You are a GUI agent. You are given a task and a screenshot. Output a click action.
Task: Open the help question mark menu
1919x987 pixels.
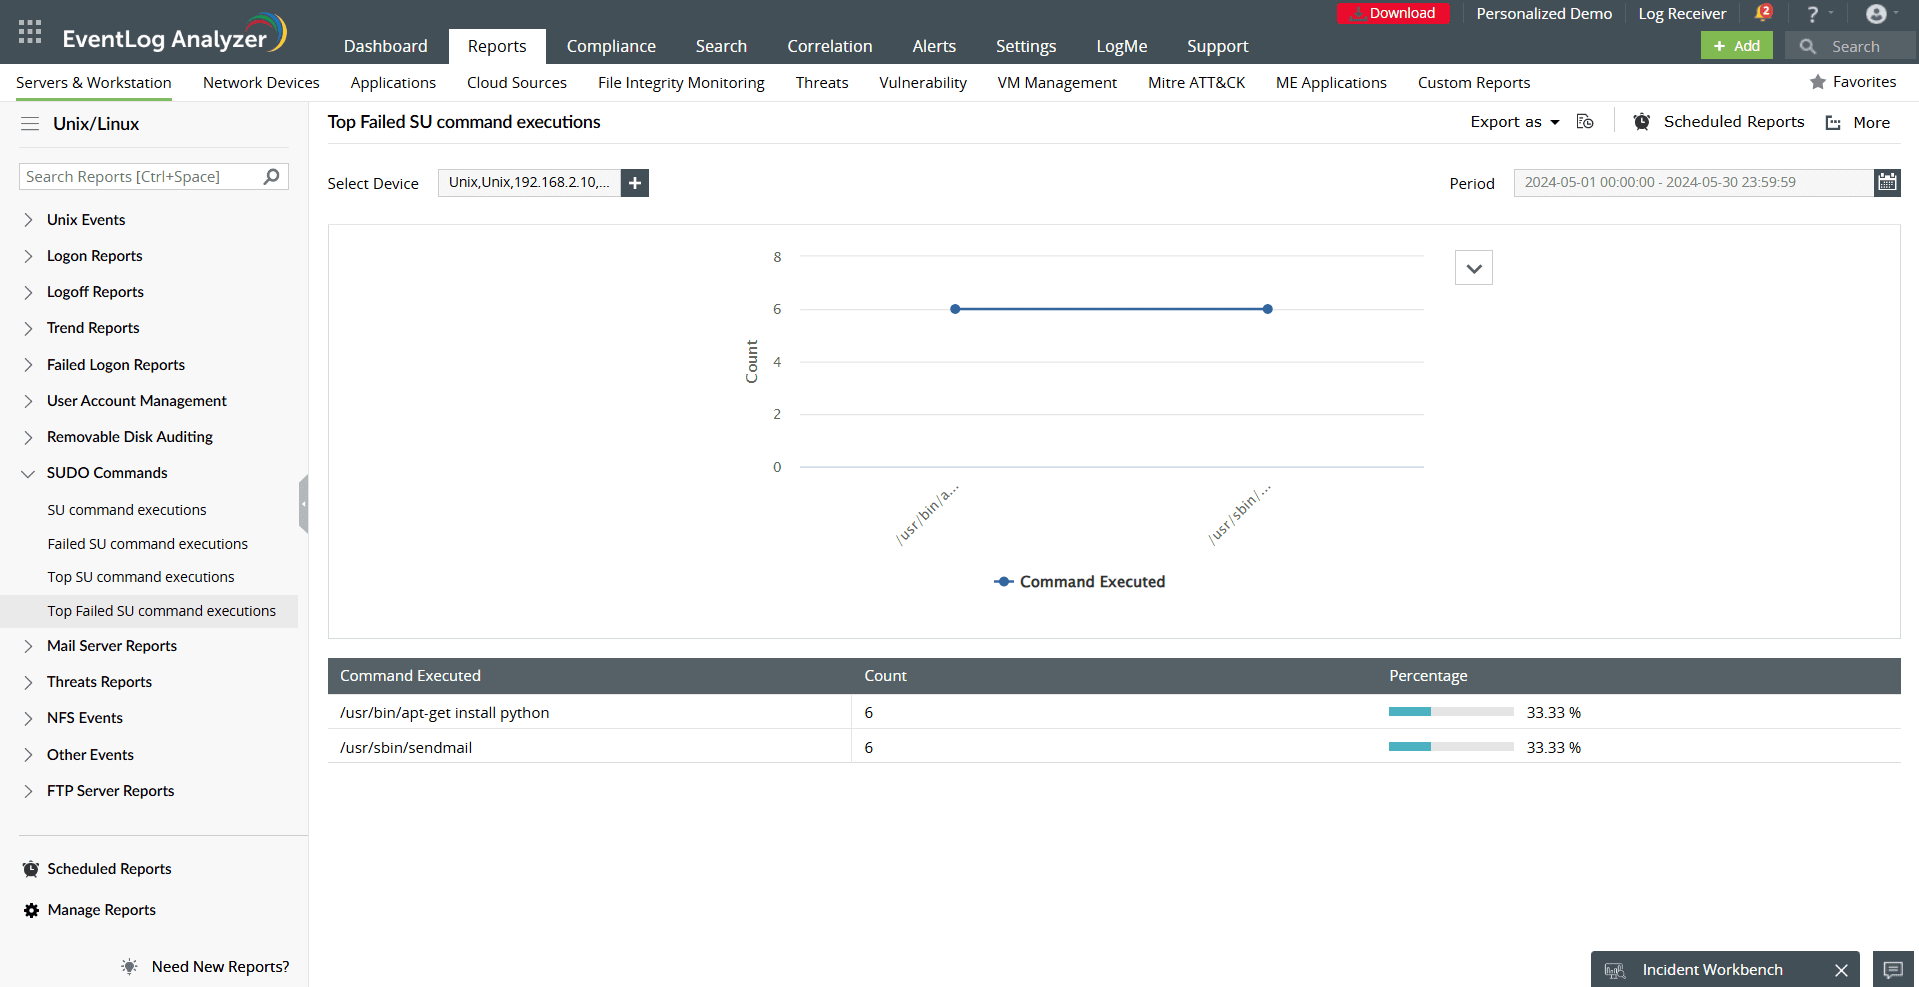[1812, 13]
